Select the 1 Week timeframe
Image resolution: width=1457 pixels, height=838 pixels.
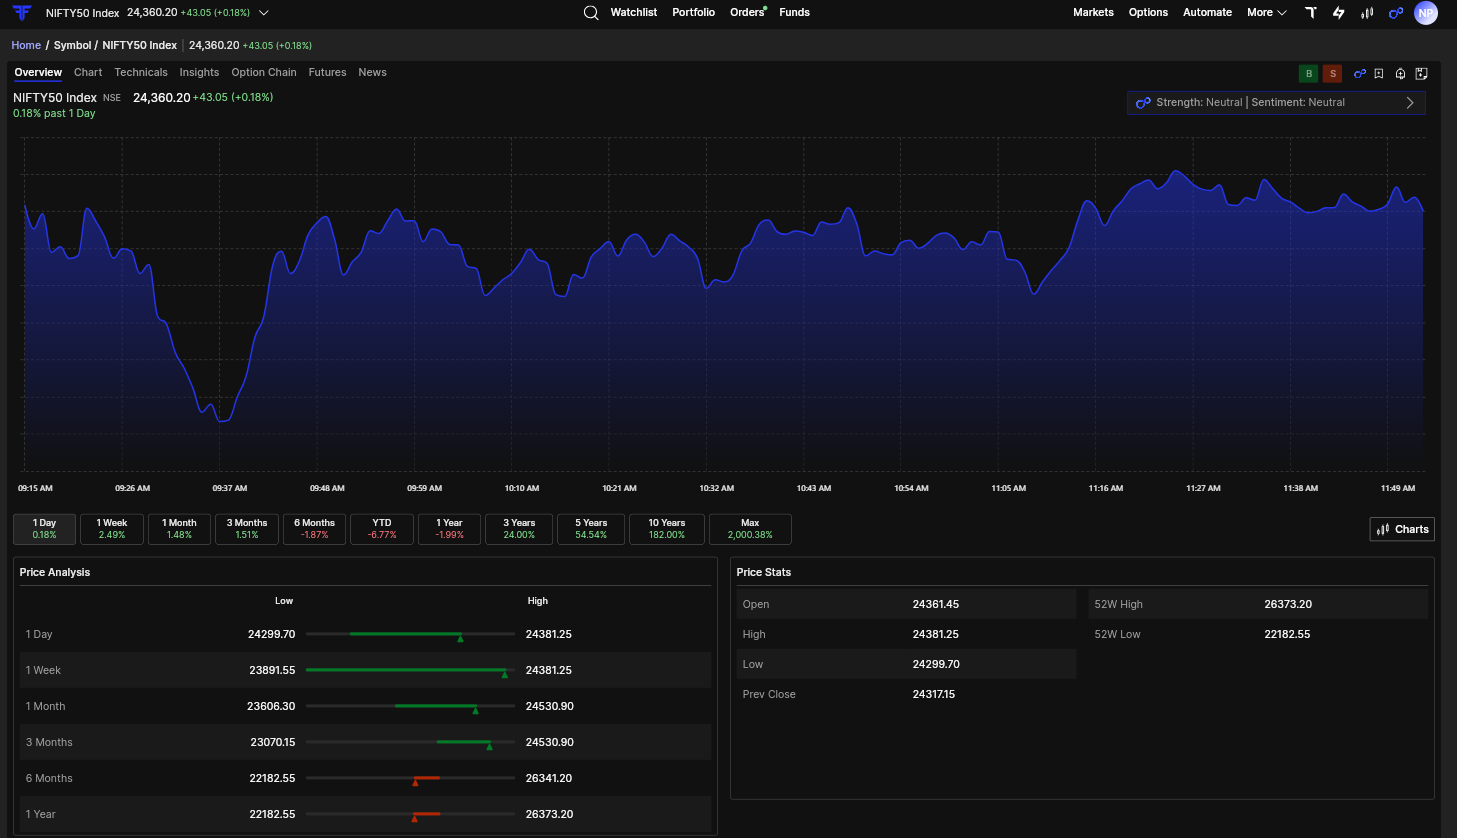[x=112, y=529]
